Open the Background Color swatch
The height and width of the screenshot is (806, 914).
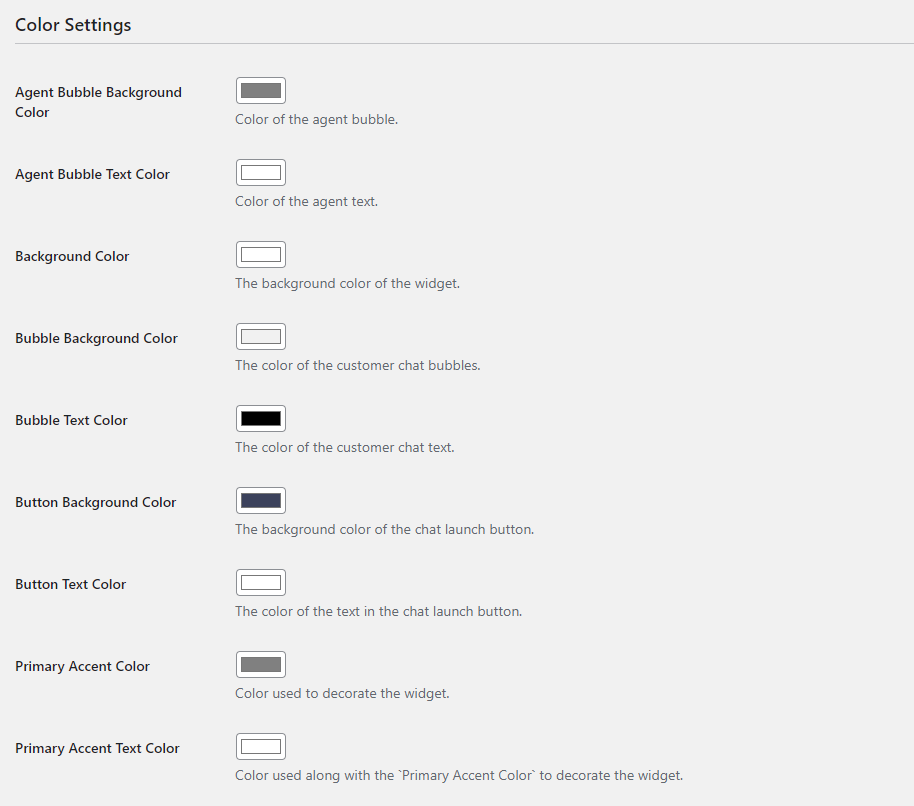tap(261, 255)
